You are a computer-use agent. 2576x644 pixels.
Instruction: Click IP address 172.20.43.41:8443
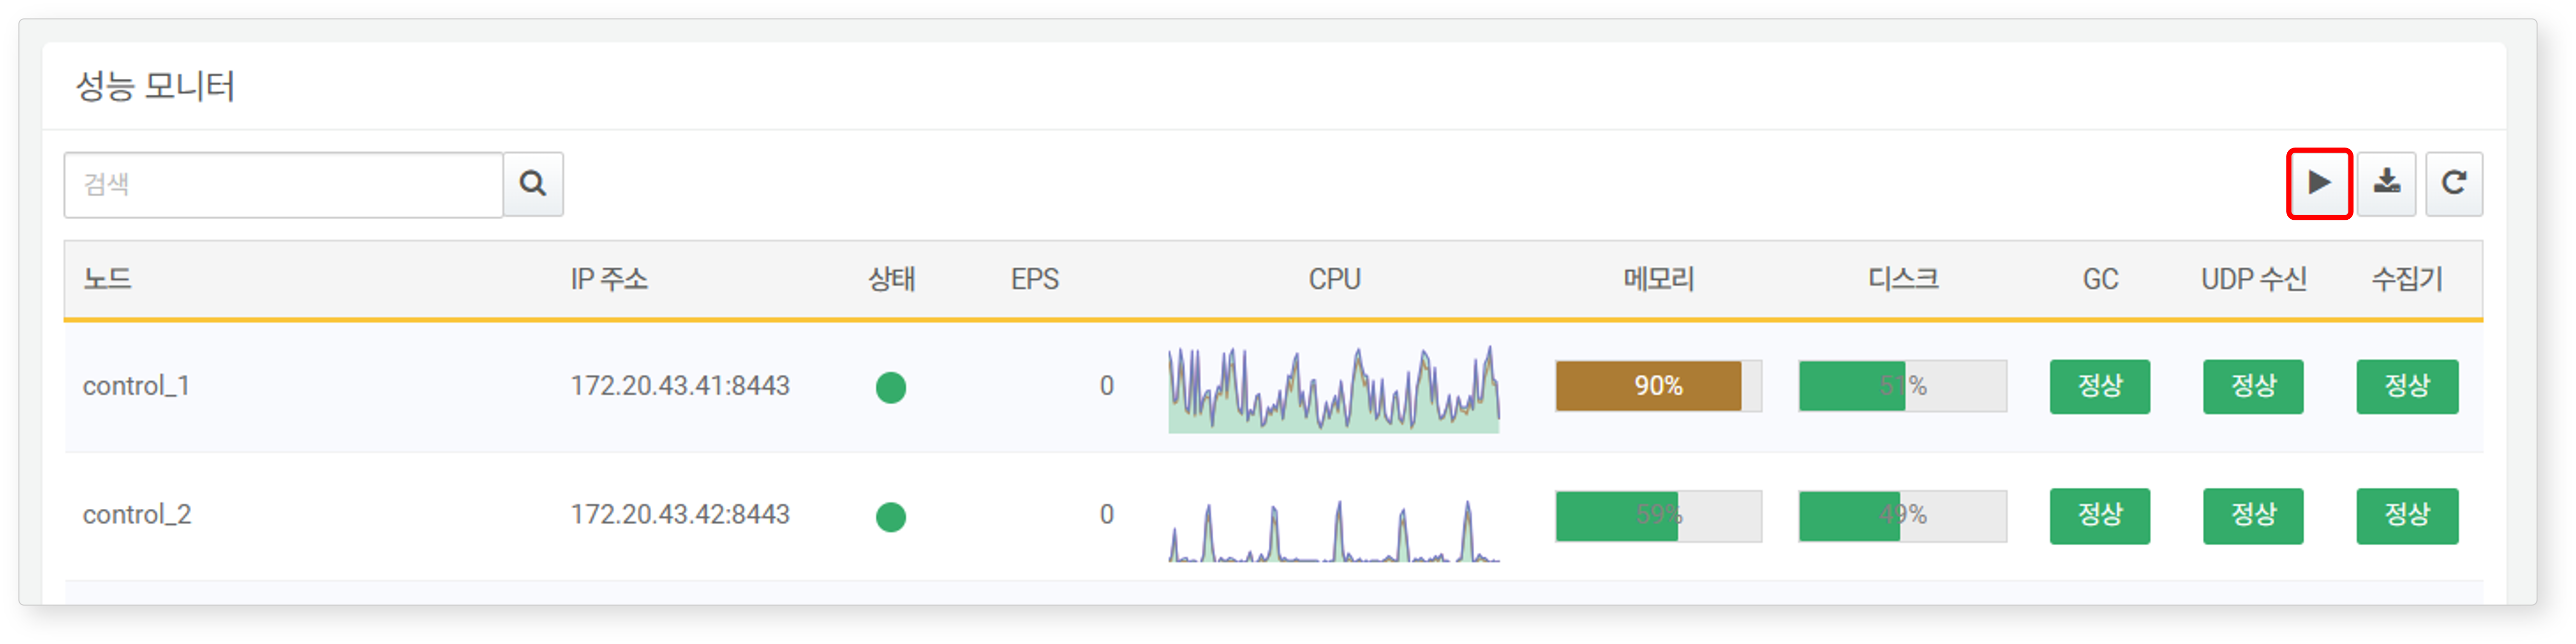(x=680, y=386)
